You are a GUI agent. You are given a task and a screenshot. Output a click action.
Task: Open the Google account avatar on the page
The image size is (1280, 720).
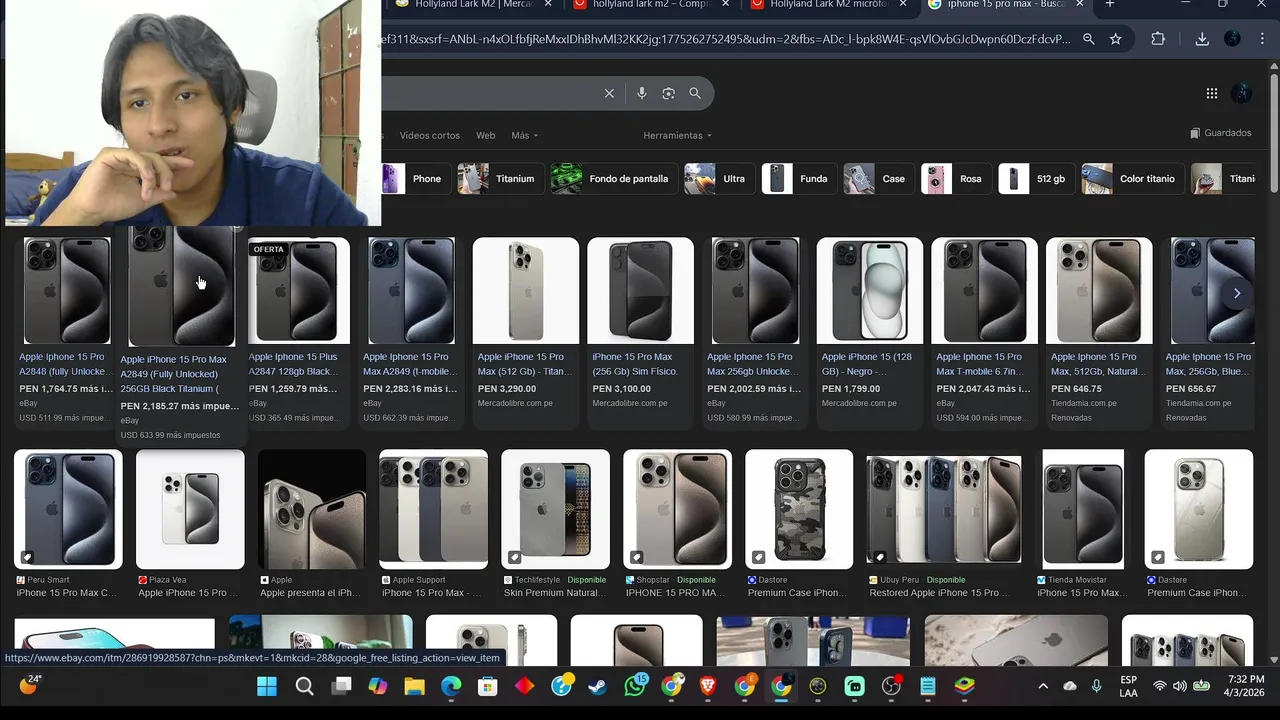coord(1242,93)
